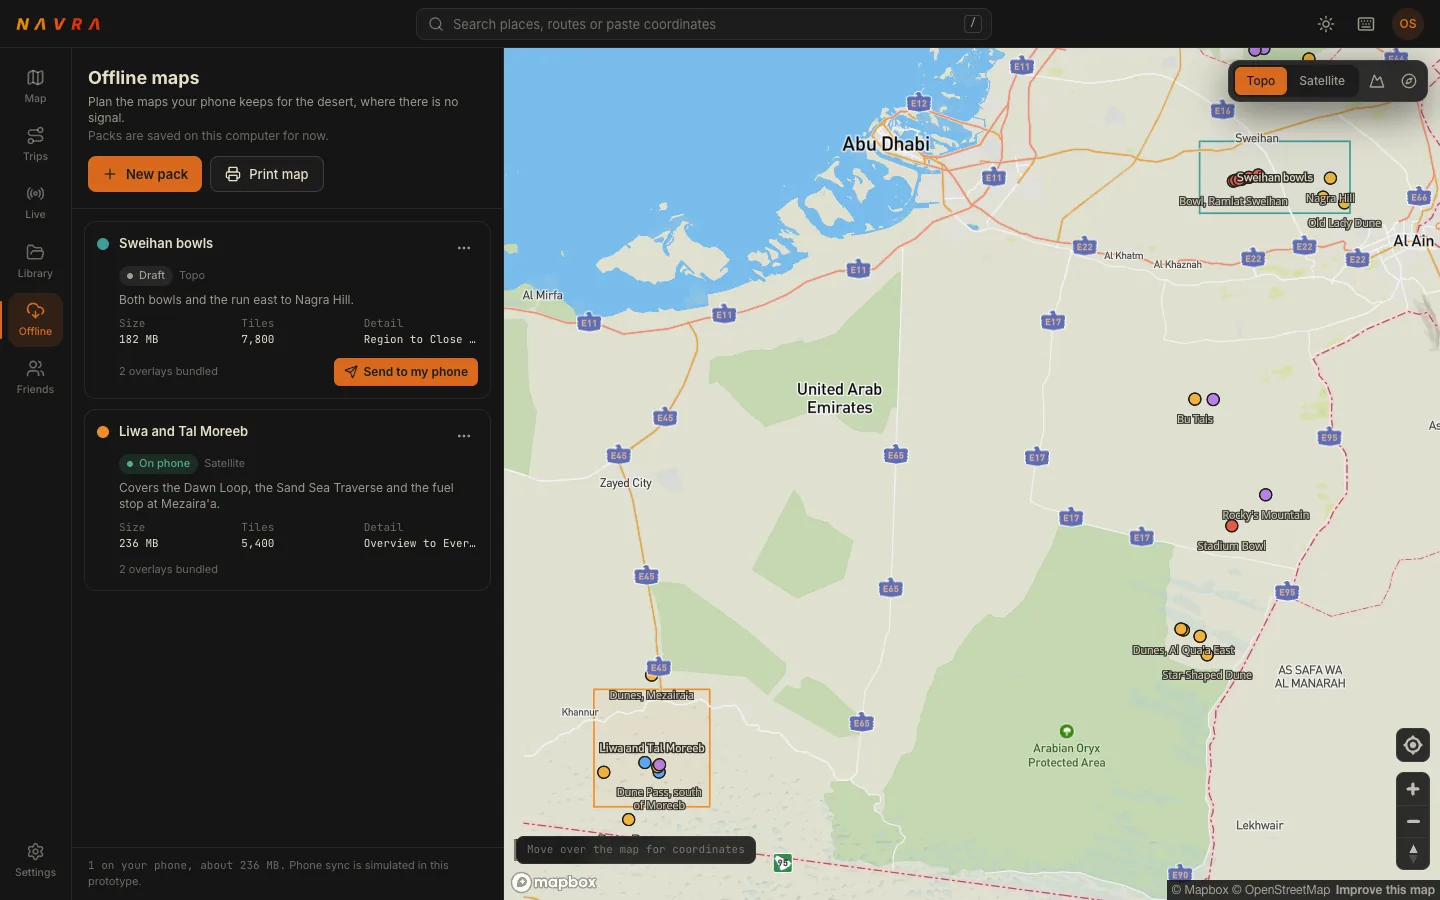Open the Friends section

35,377
